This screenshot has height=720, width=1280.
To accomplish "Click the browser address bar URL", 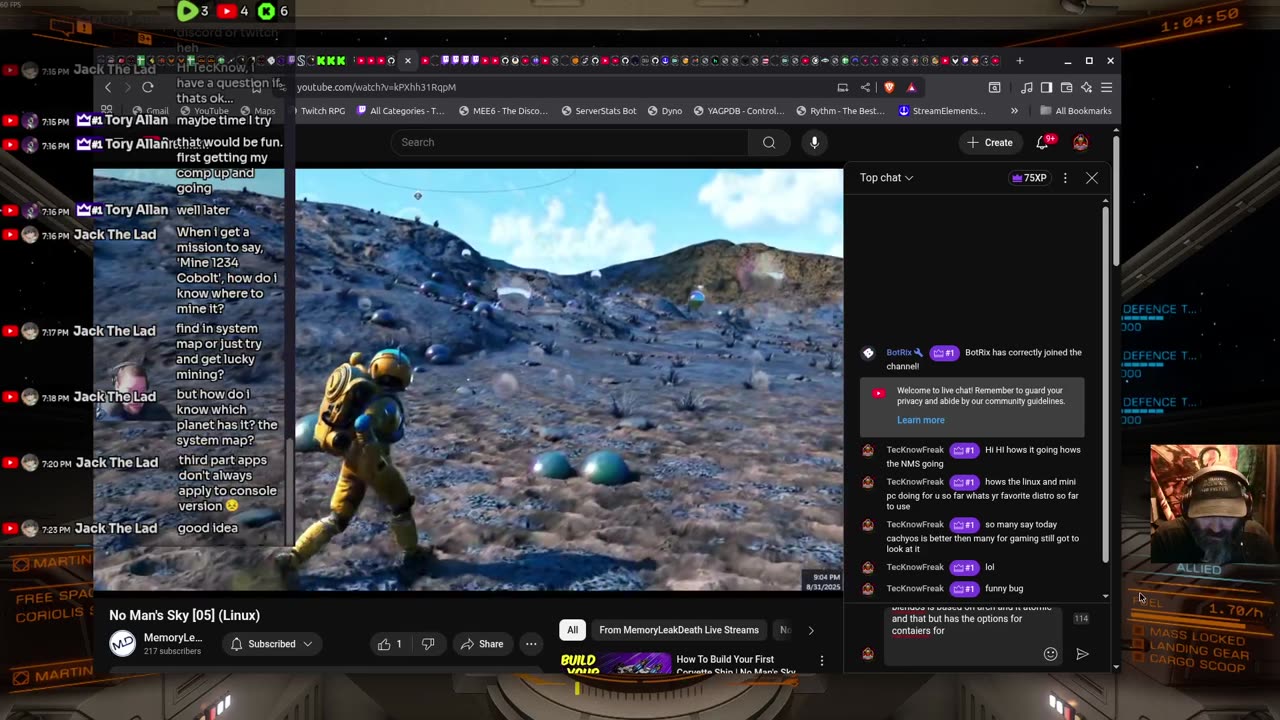I will (x=376, y=87).
